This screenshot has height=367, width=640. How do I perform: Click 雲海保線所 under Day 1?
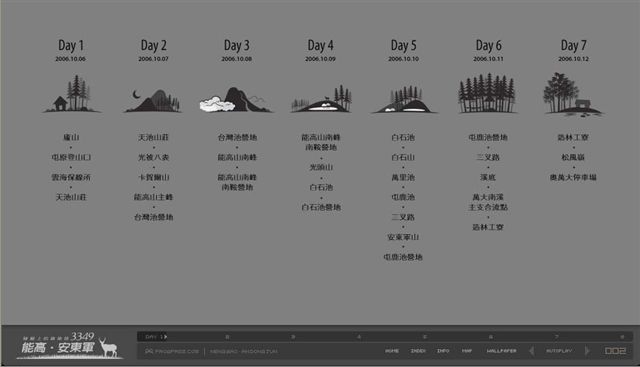(x=71, y=177)
